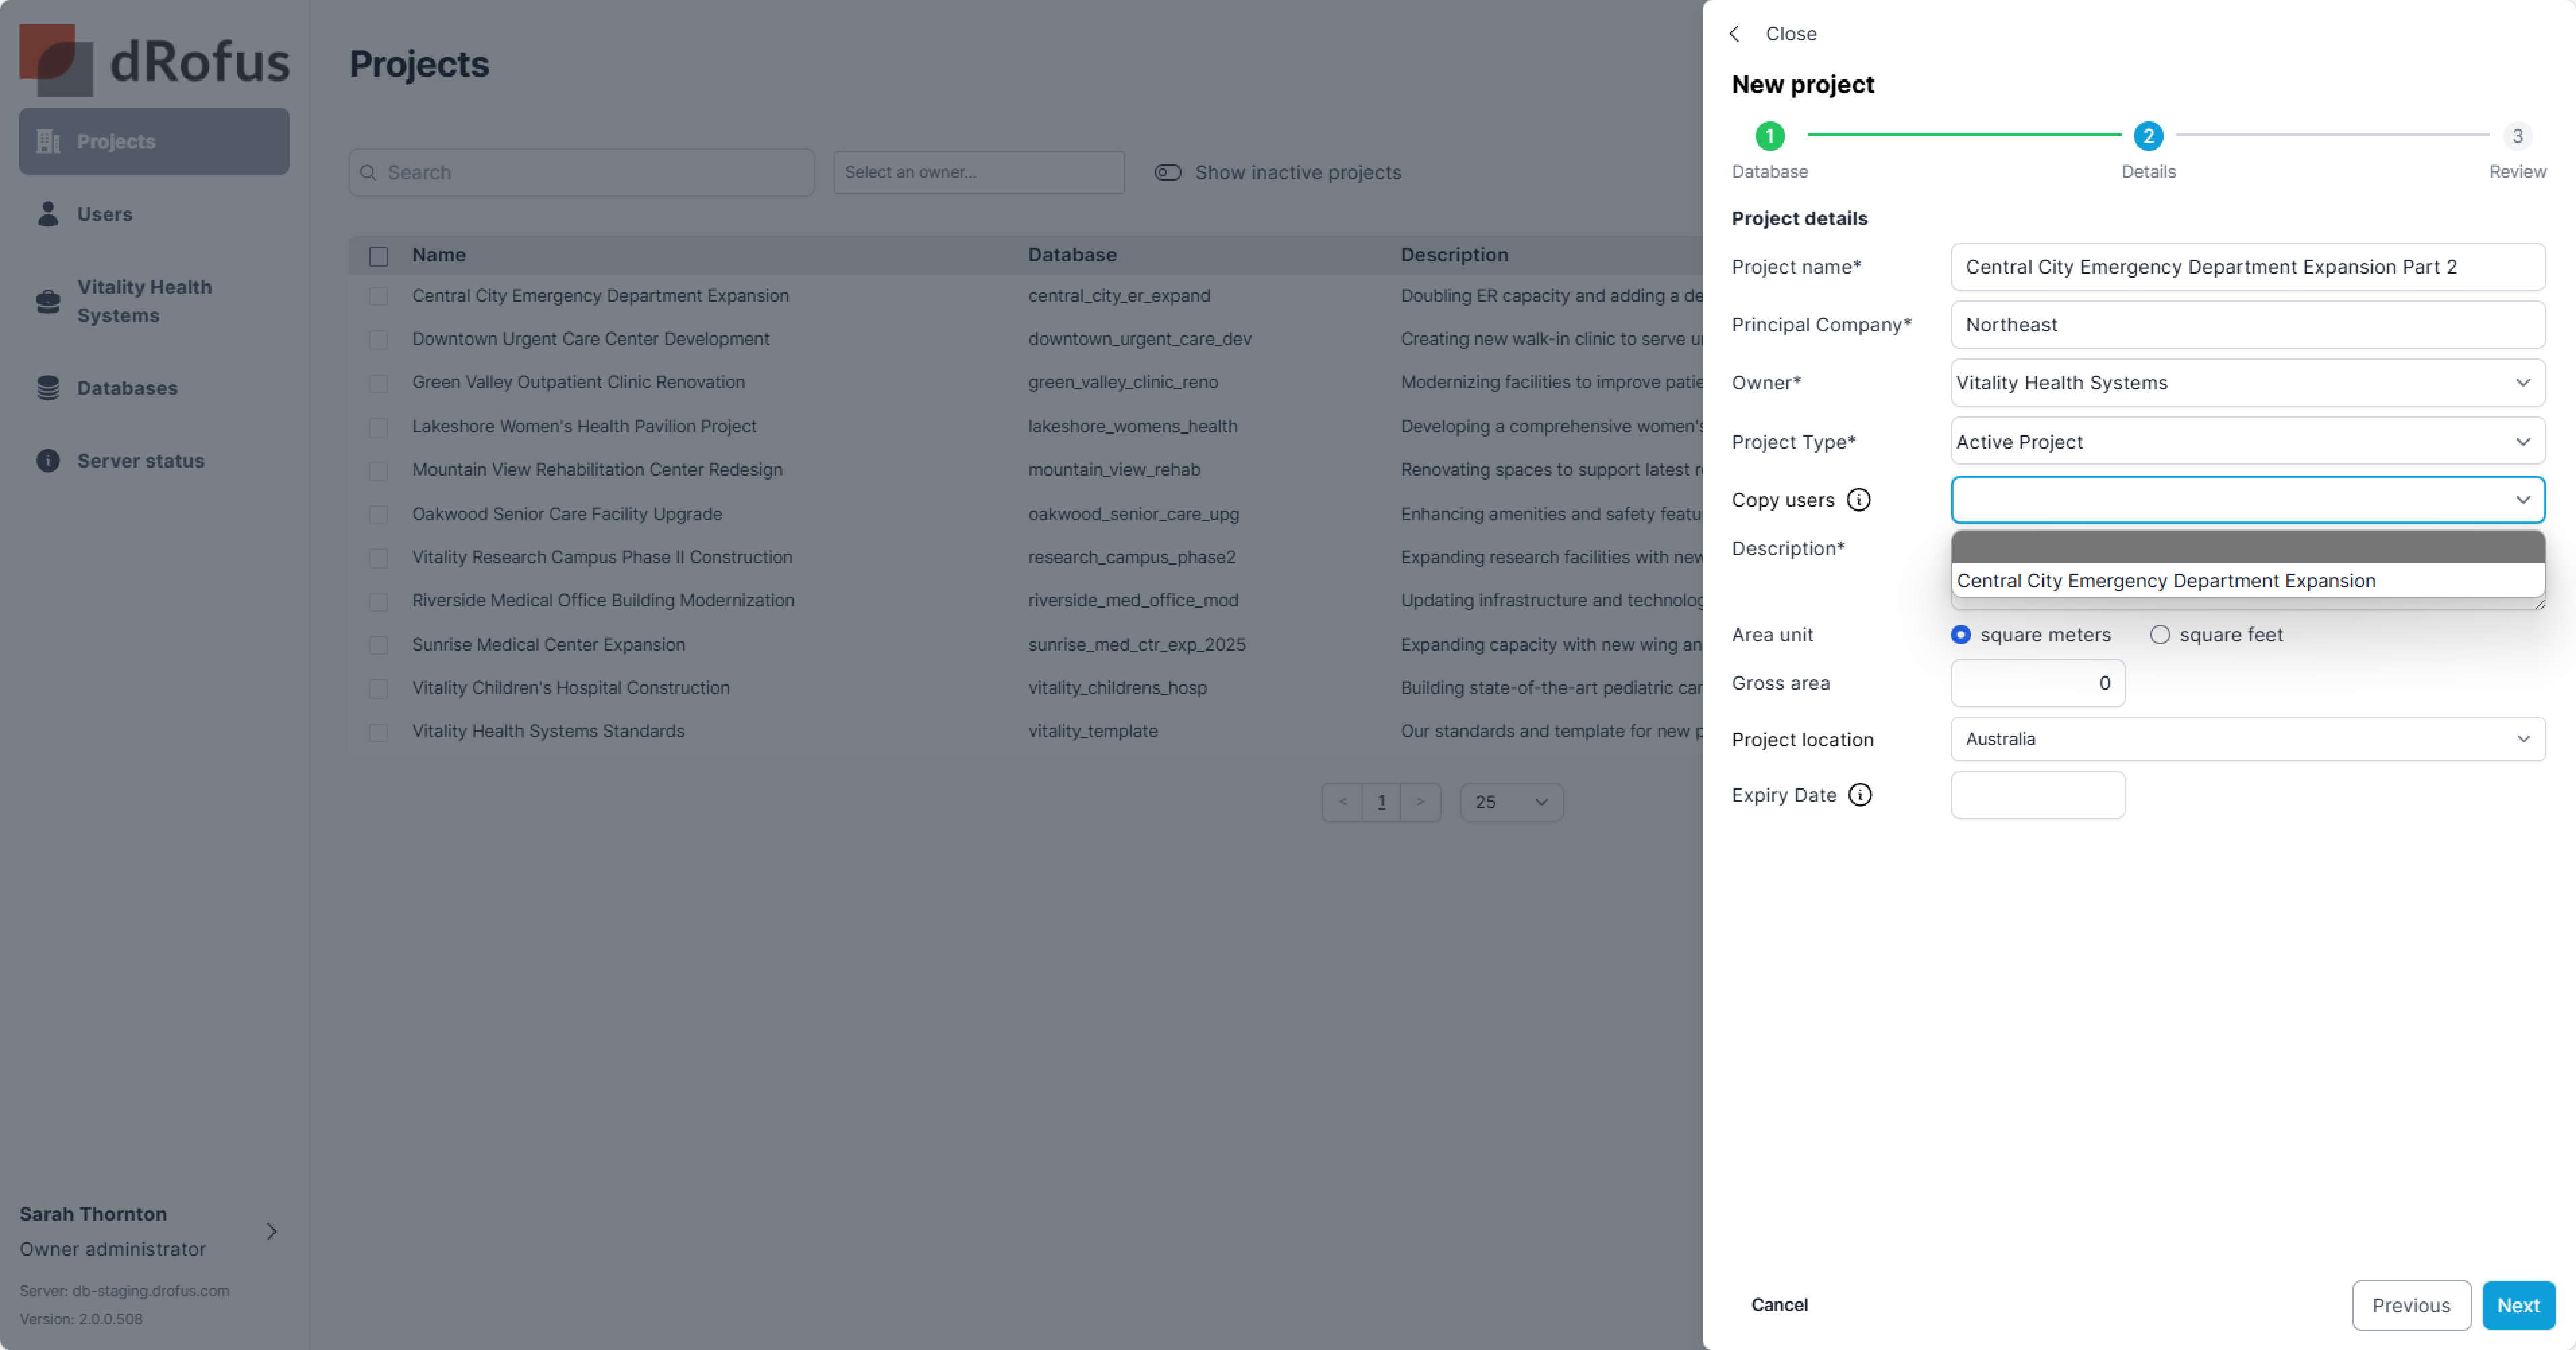The width and height of the screenshot is (2576, 1350).
Task: Click Mountain View Rehabilitation Center Redesign name
Action: click(597, 470)
